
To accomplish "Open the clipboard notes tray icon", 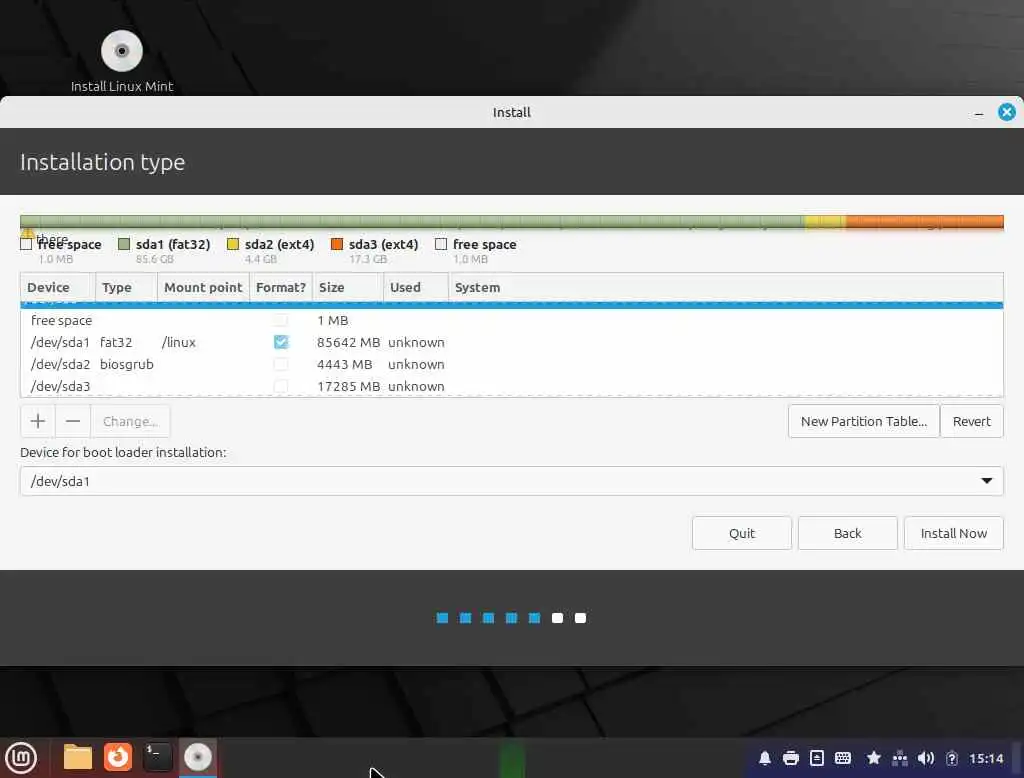I will (817, 758).
